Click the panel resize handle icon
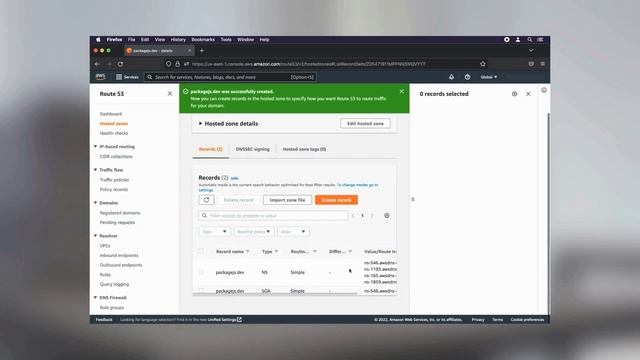 coord(413,200)
